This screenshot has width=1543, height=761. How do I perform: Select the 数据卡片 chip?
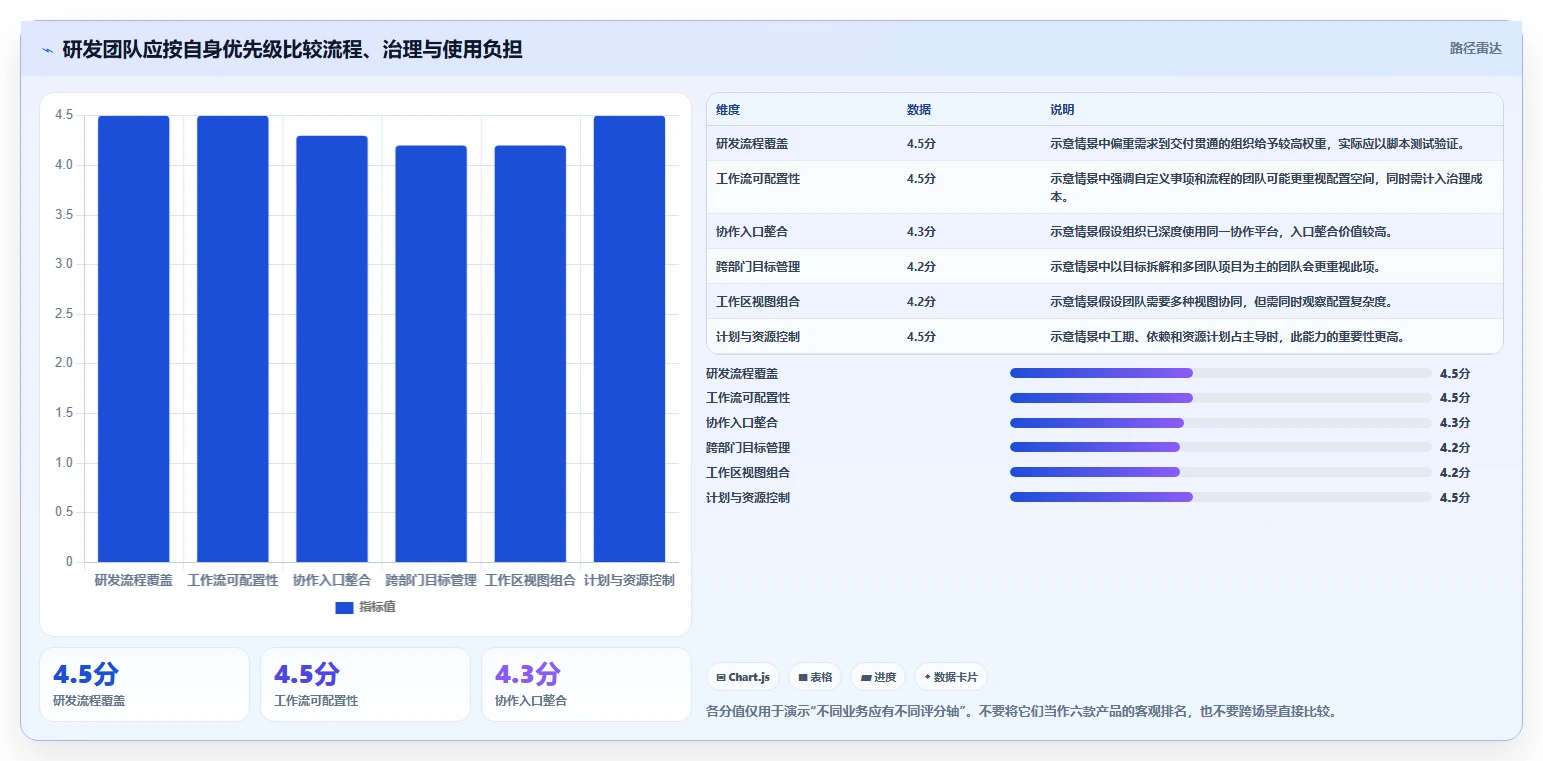(x=951, y=677)
